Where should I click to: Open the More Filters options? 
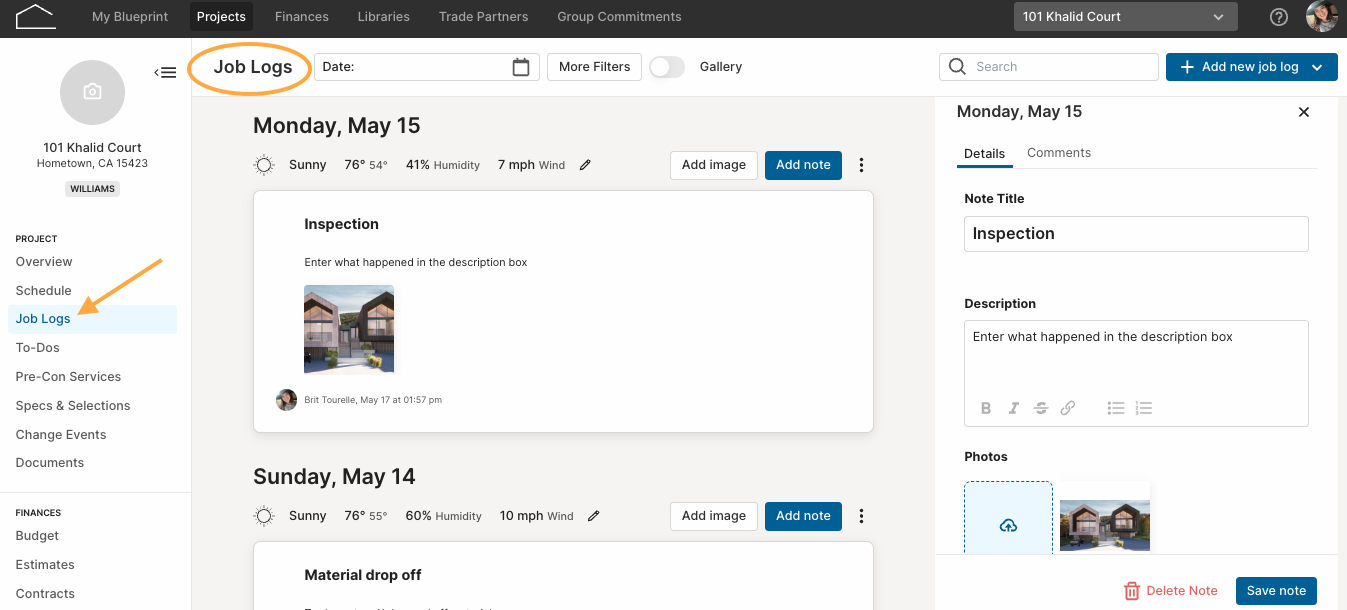[594, 67]
